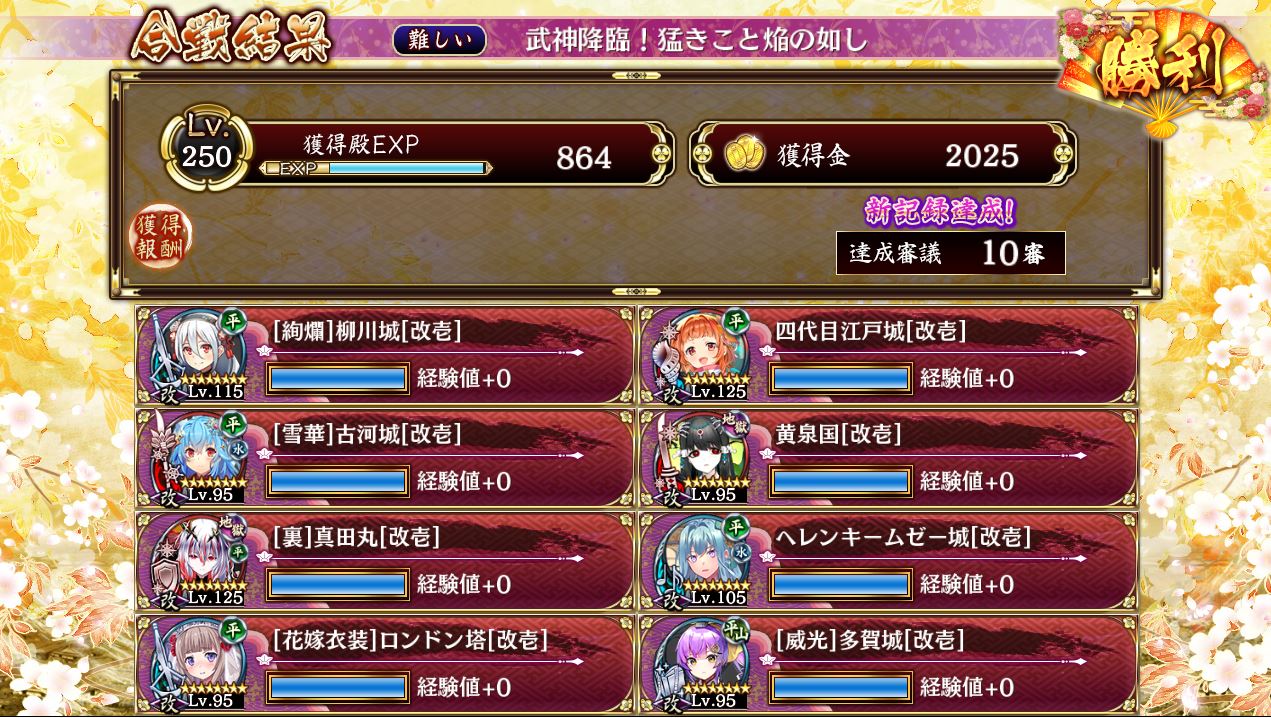Click the blue experience bar of 黄泉国
Screen dimensions: 1271x718
pos(841,481)
